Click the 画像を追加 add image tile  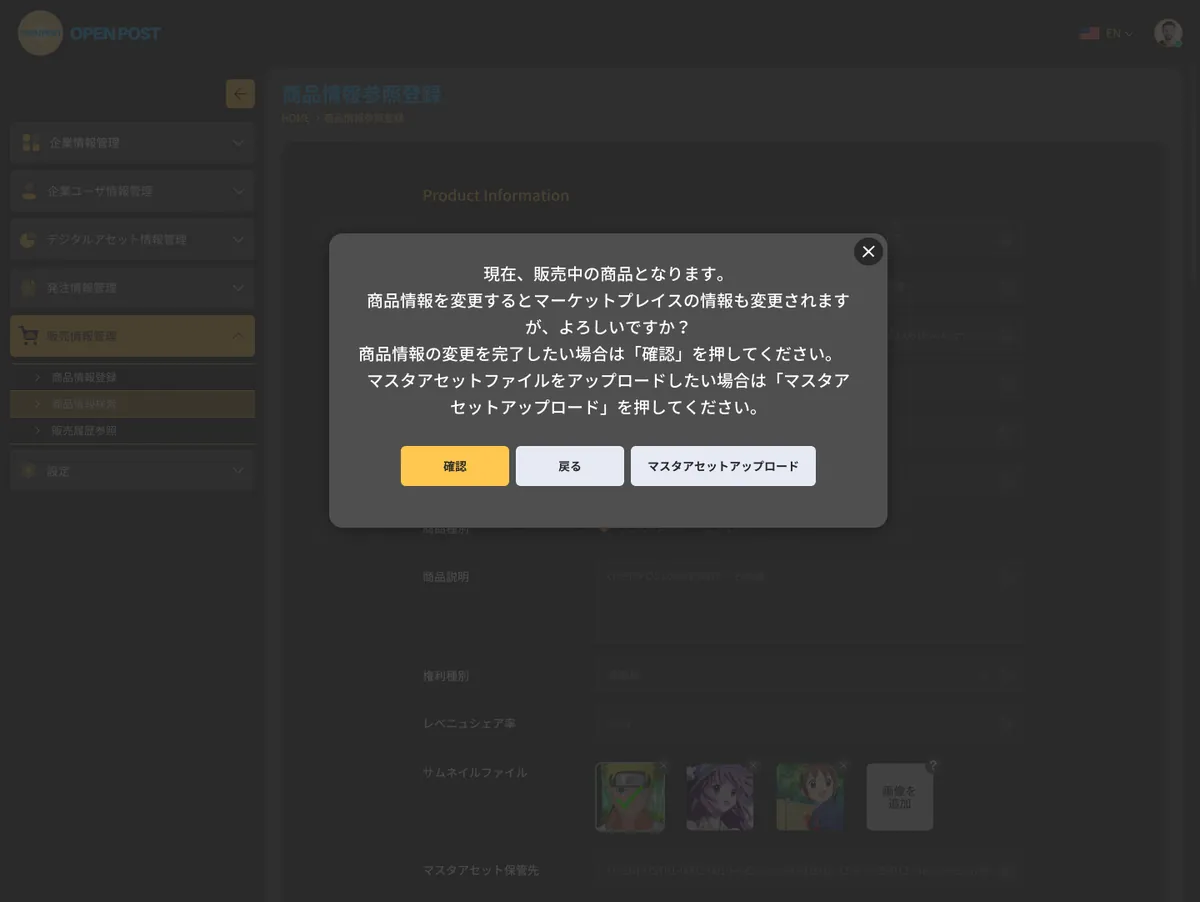[900, 797]
